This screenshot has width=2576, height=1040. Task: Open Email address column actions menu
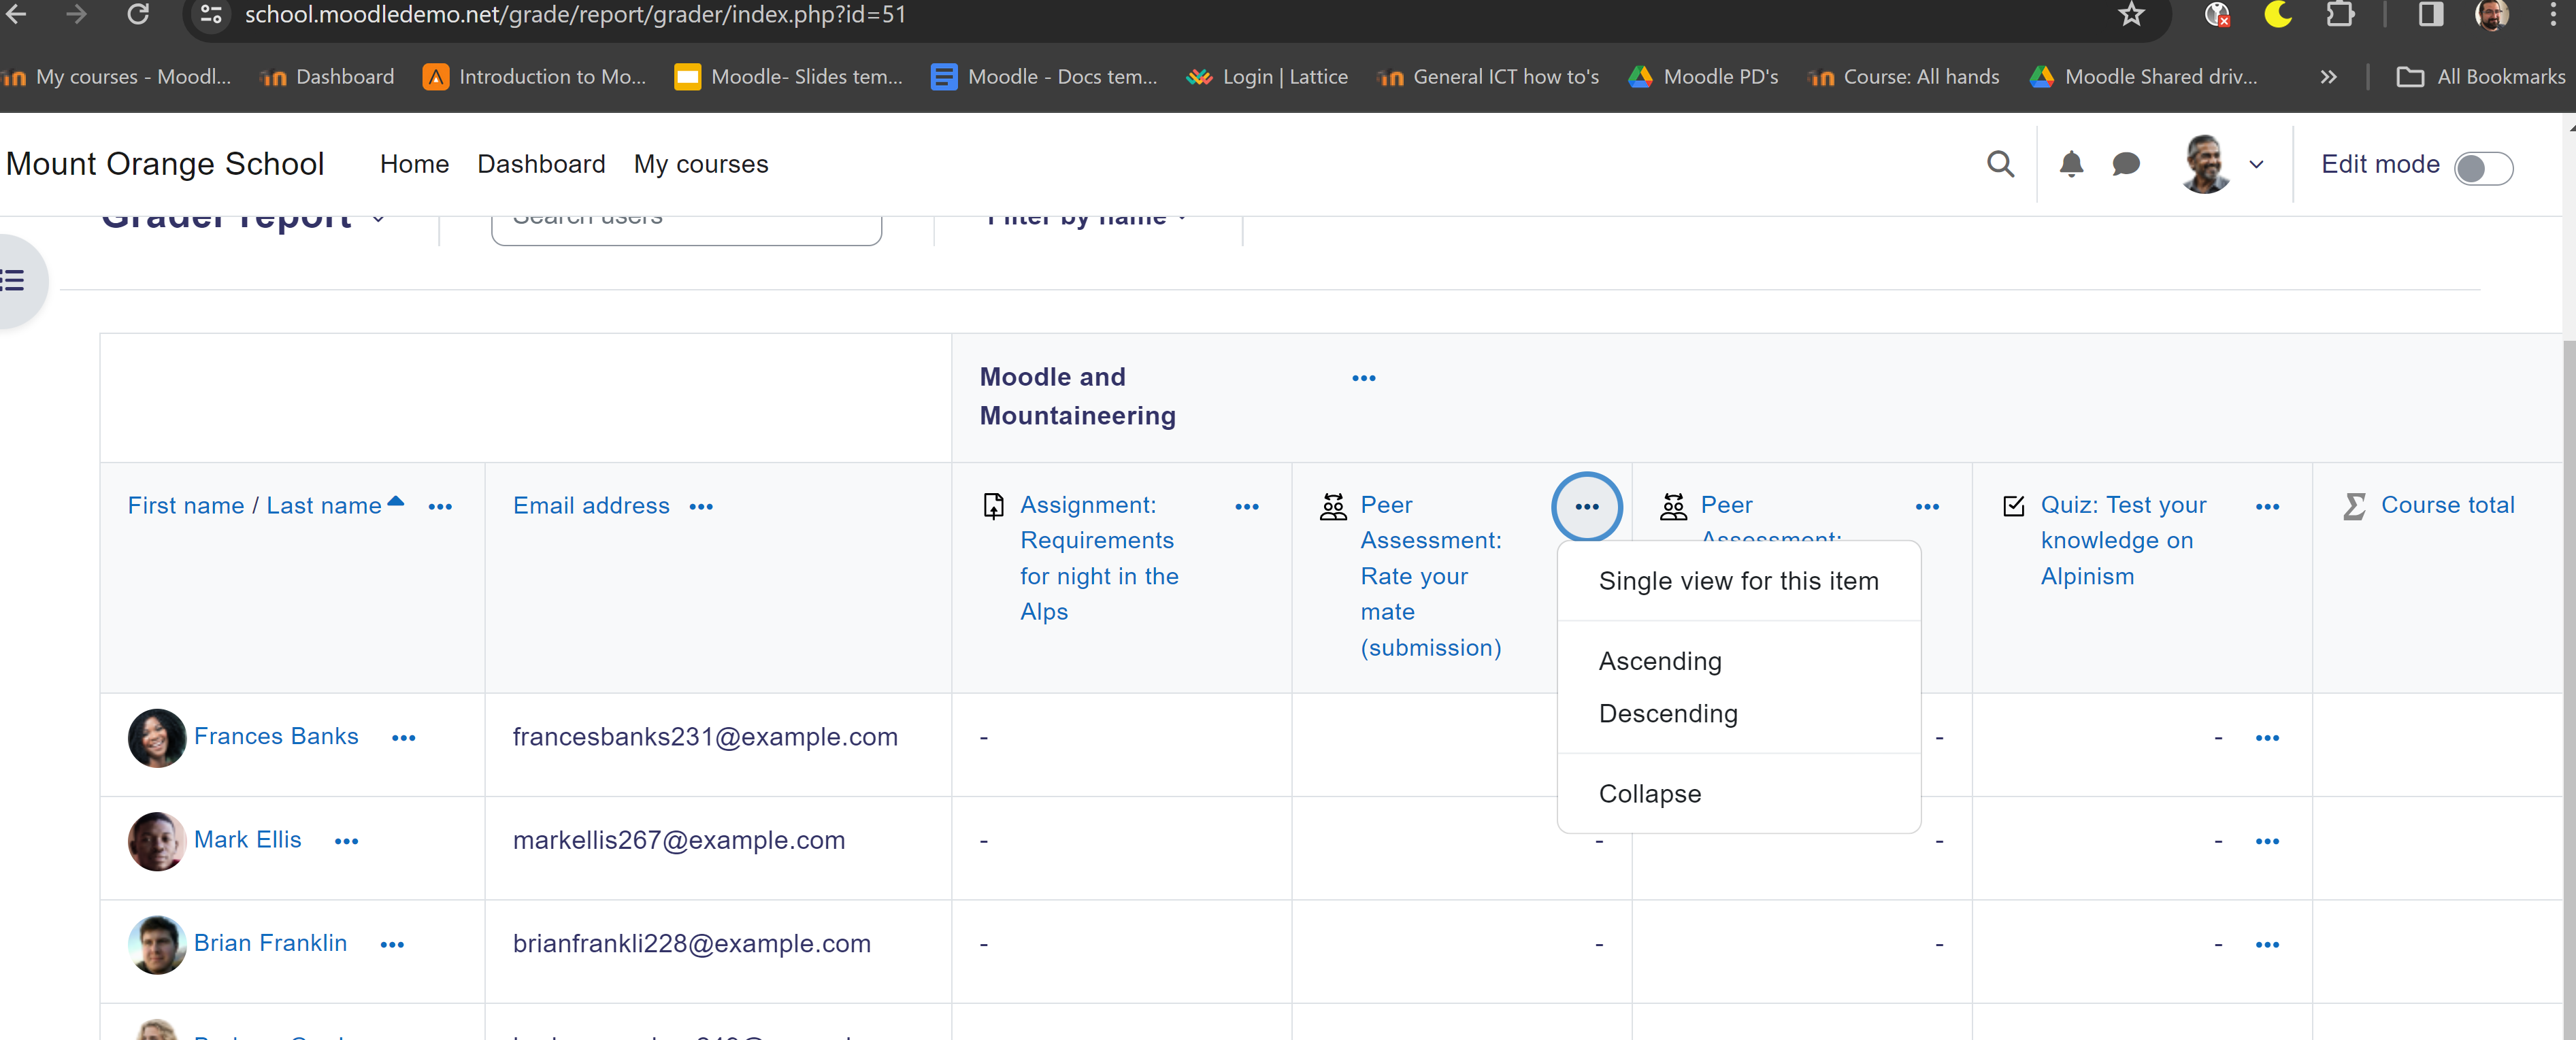tap(701, 507)
